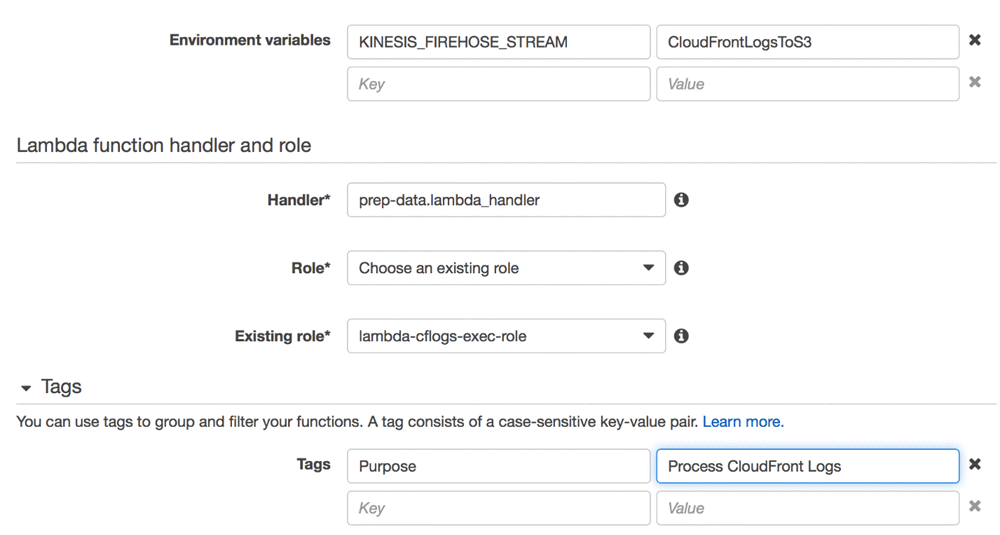Edit the Handler text field
Screen dimensions: 1000x535
point(505,200)
